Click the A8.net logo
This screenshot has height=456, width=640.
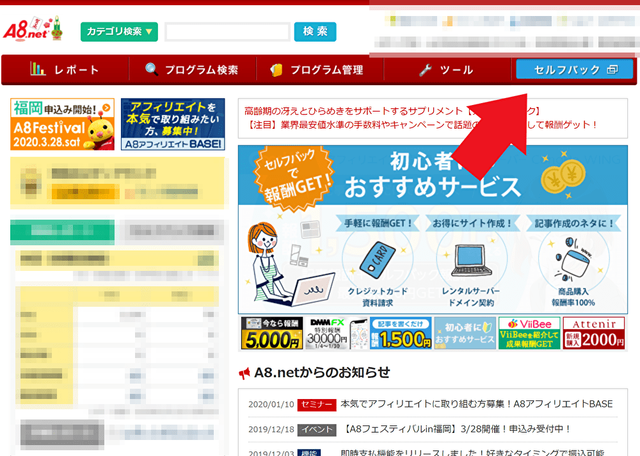[x=33, y=29]
